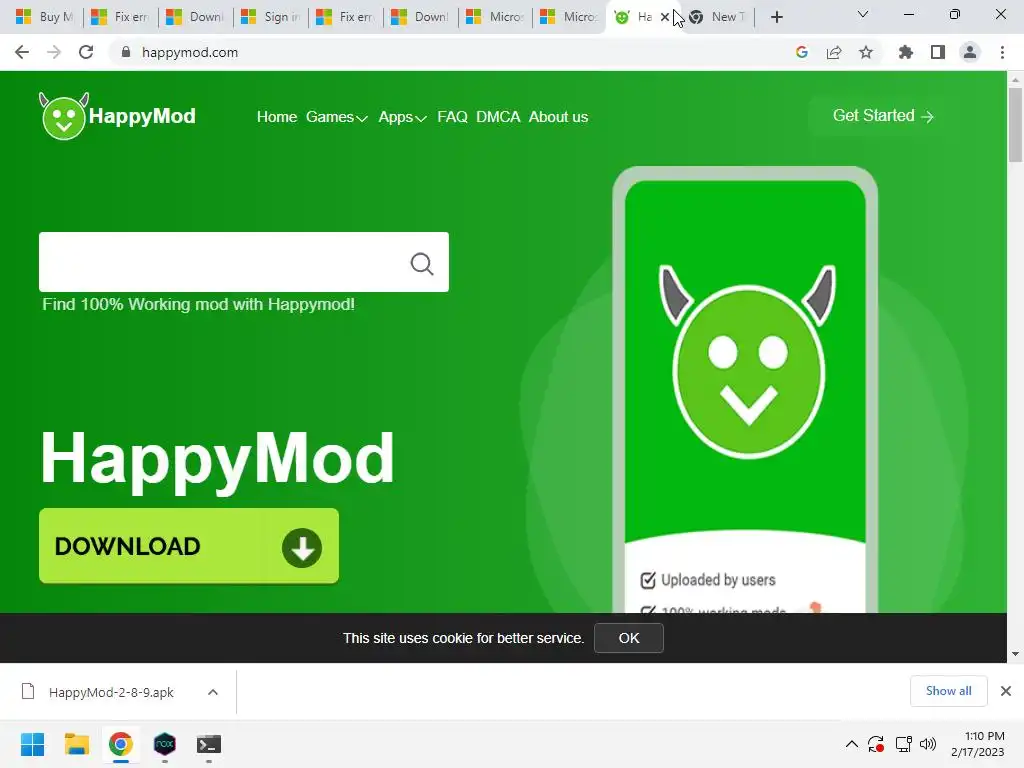The height and width of the screenshot is (768, 1024).
Task: Click the page vertical scrollbar thumb
Action: (x=1015, y=124)
